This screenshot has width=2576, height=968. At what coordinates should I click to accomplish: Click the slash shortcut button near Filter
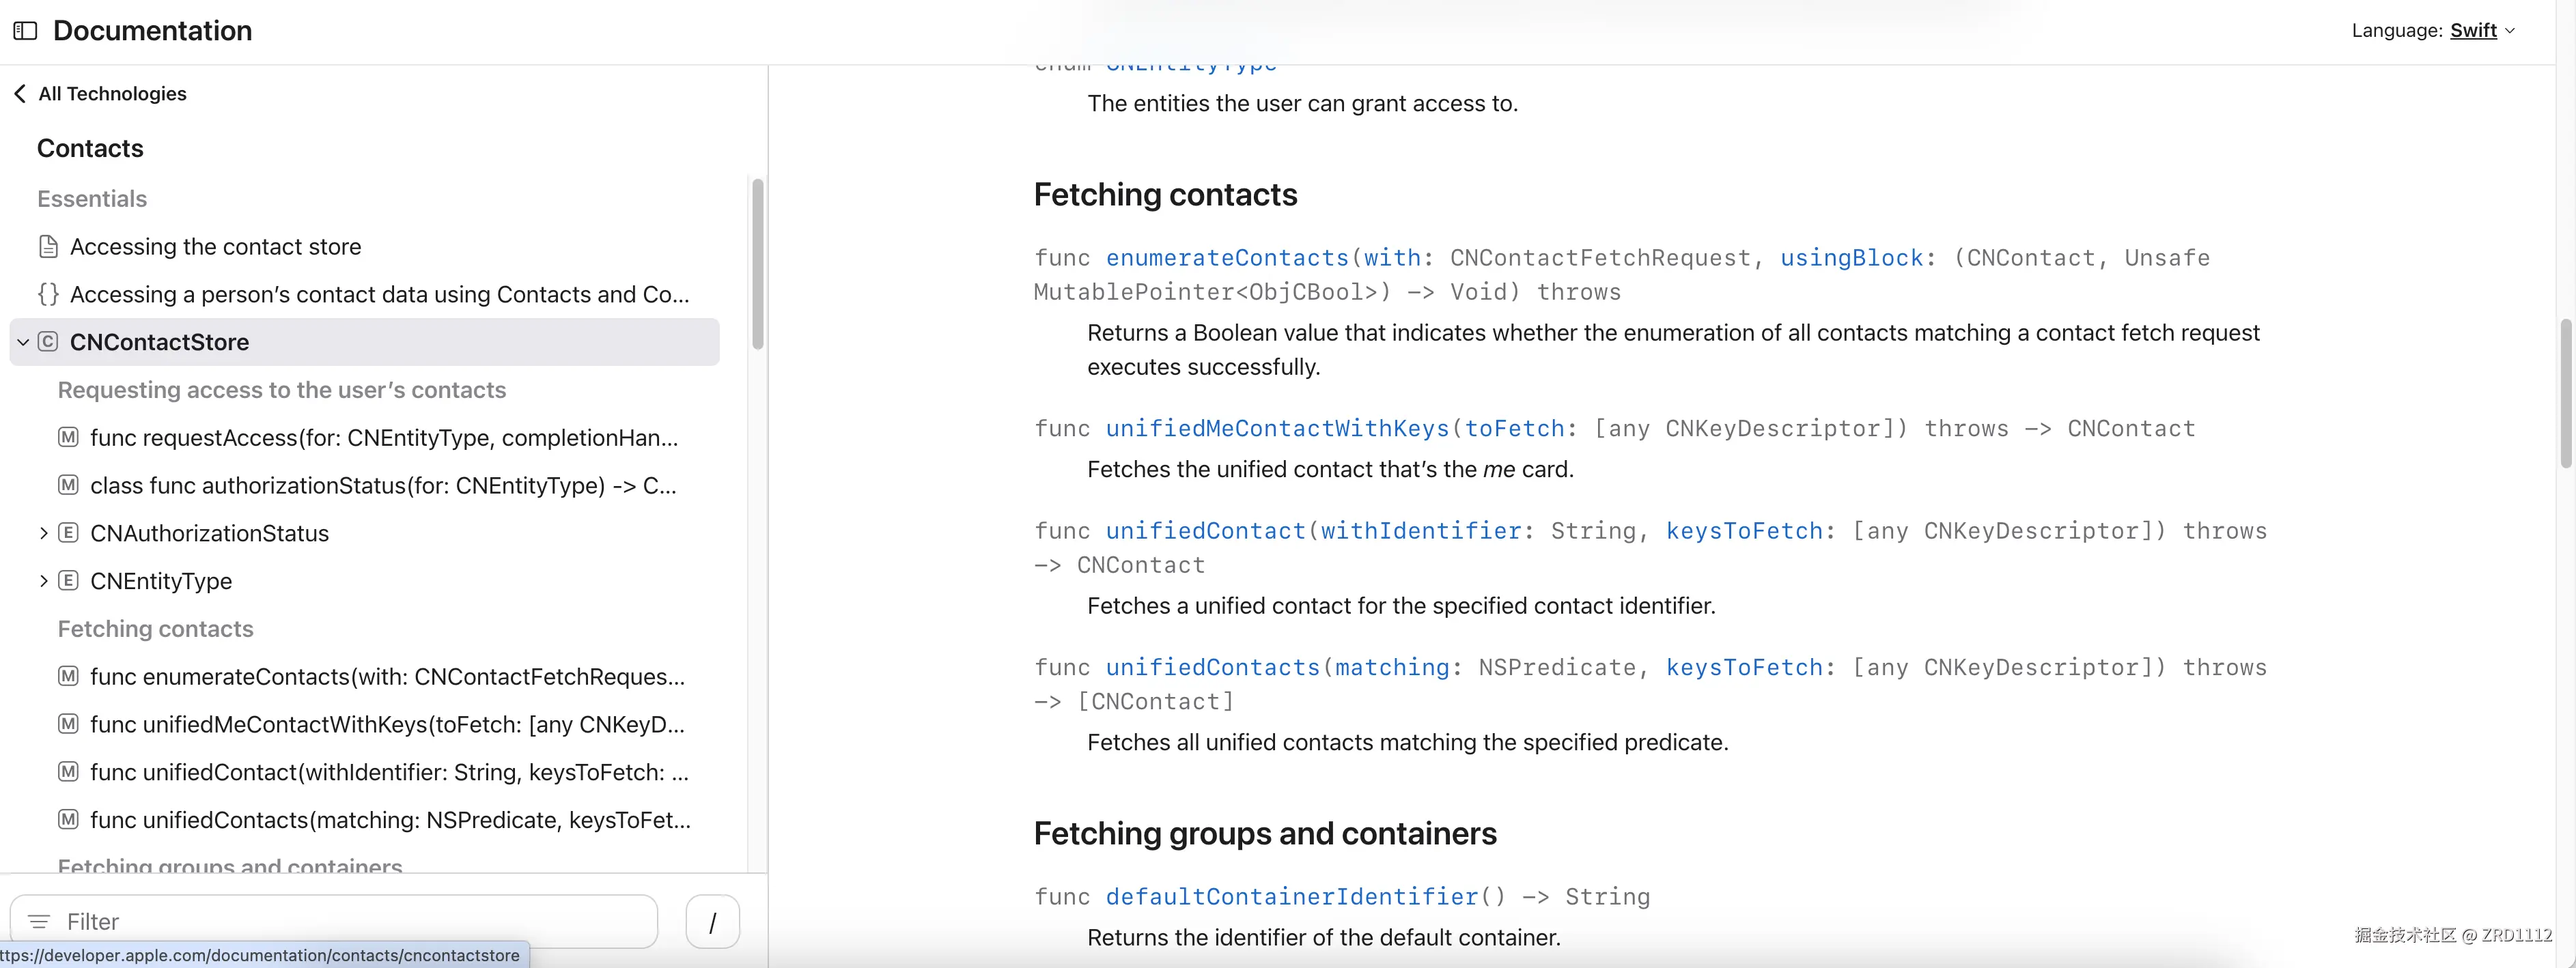[x=712, y=922]
